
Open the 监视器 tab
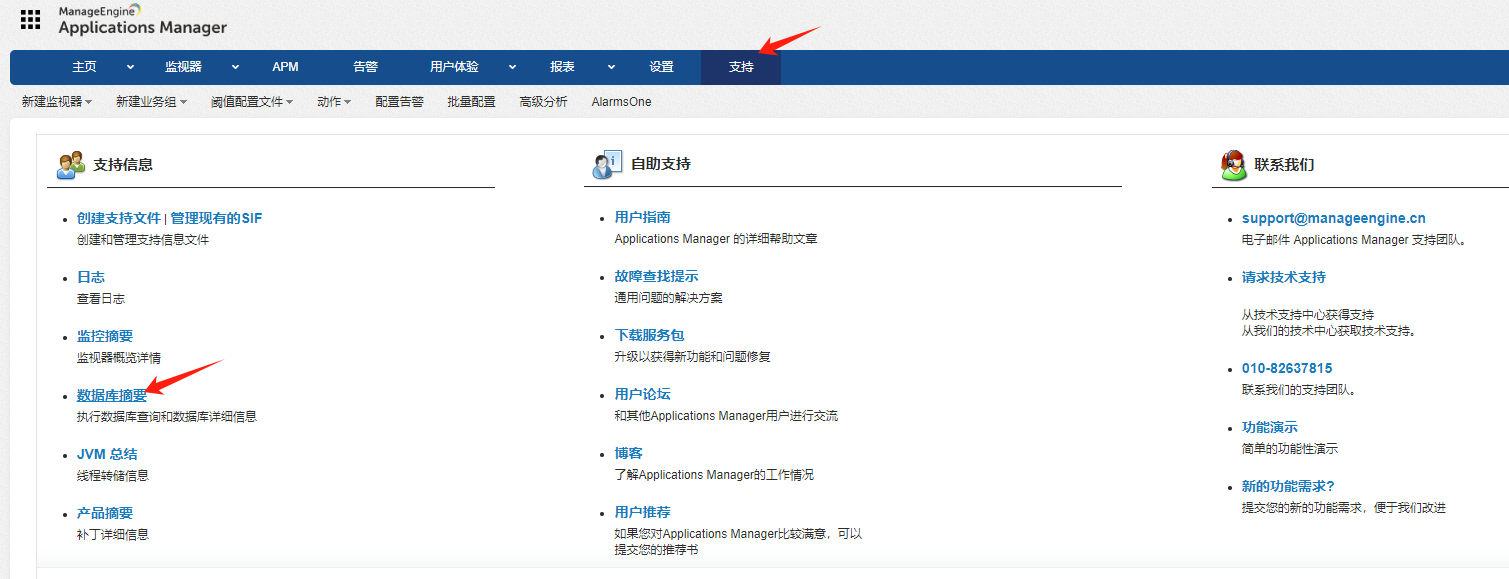tap(183, 67)
